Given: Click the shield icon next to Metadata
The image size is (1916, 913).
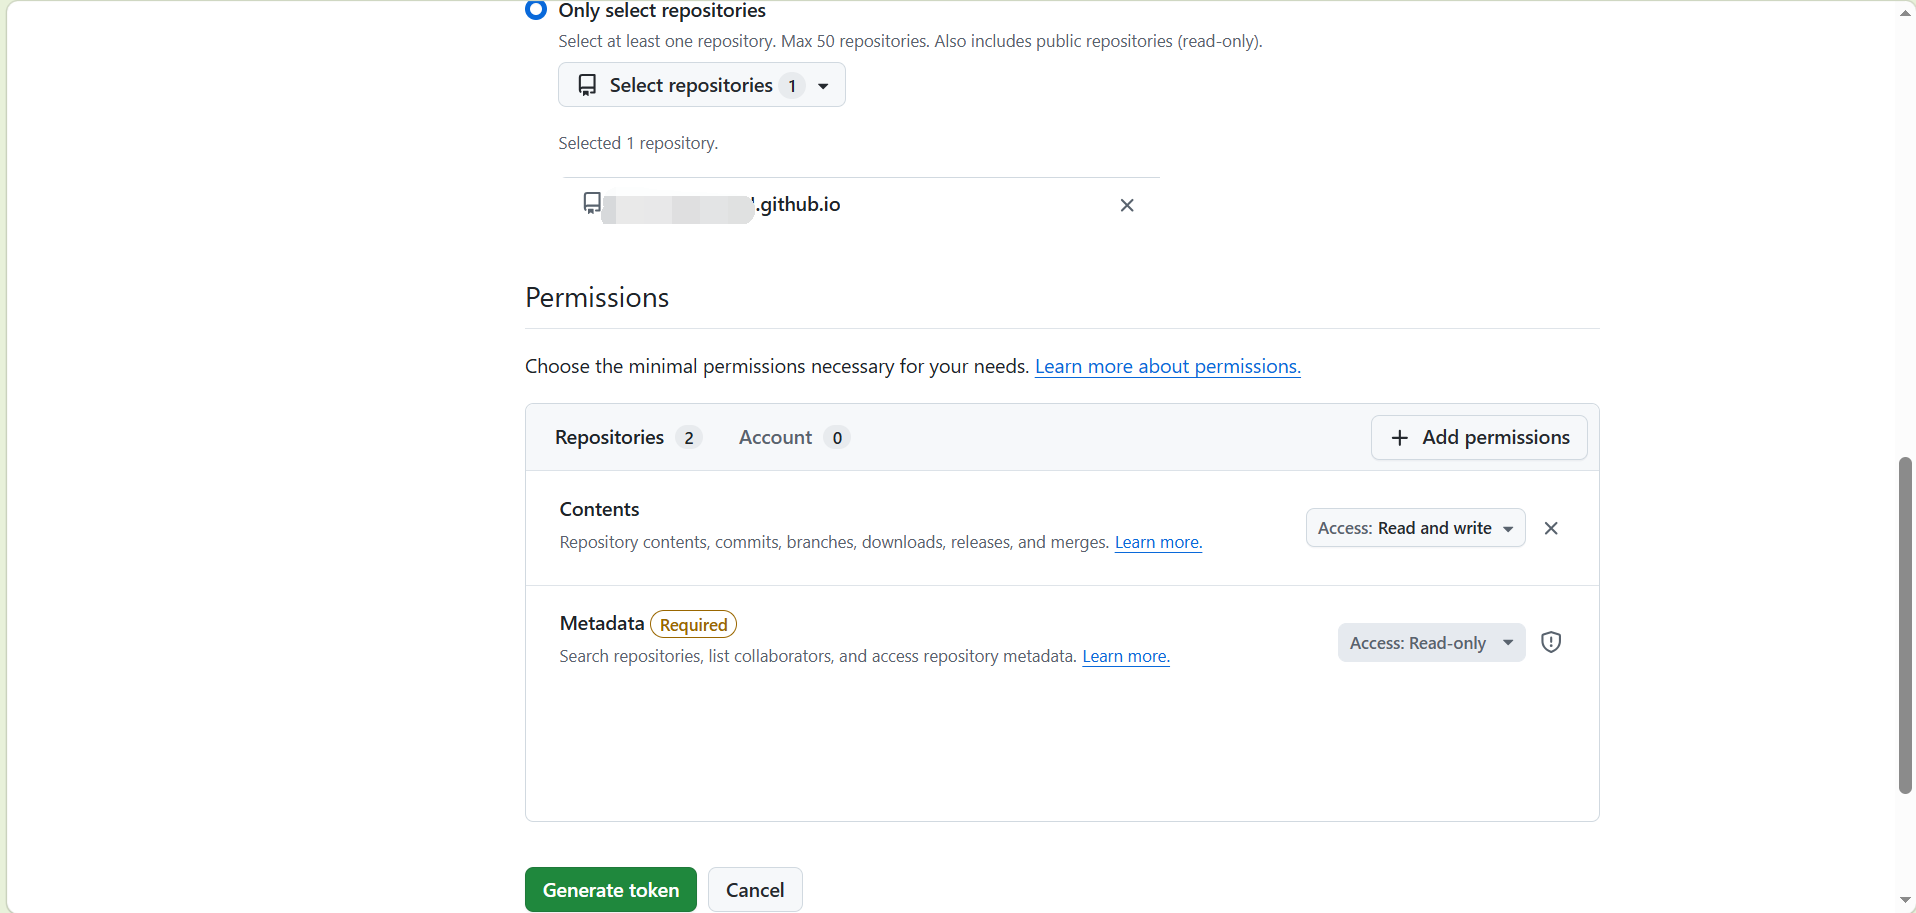Looking at the screenshot, I should pos(1551,642).
